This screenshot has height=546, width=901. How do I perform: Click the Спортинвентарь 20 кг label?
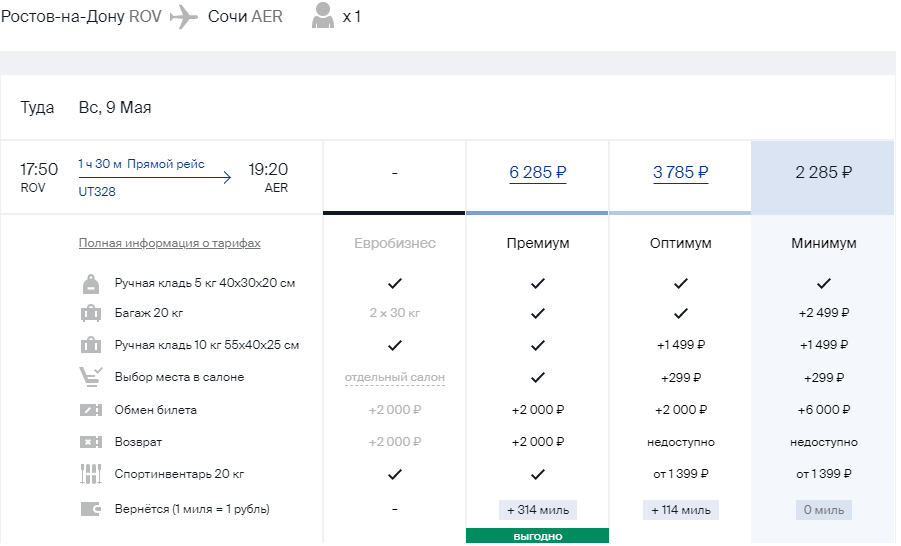[179, 474]
